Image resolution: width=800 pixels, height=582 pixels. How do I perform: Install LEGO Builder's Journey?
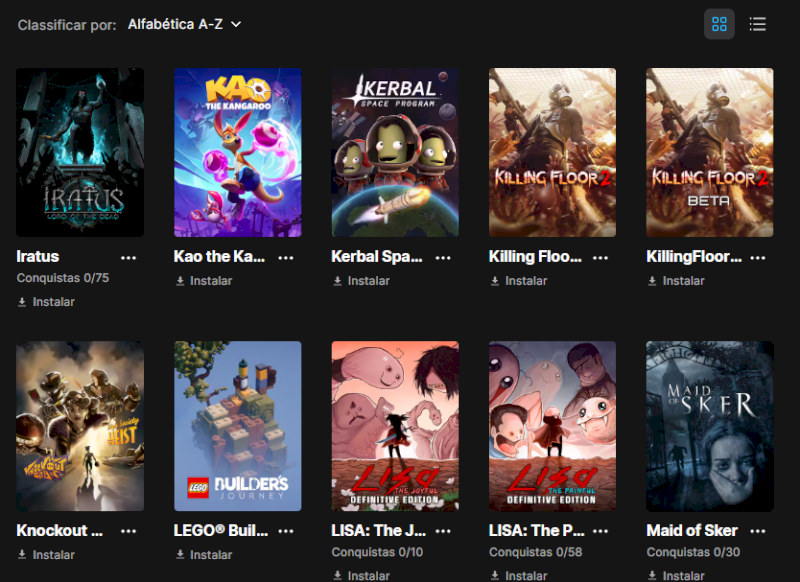click(204, 554)
